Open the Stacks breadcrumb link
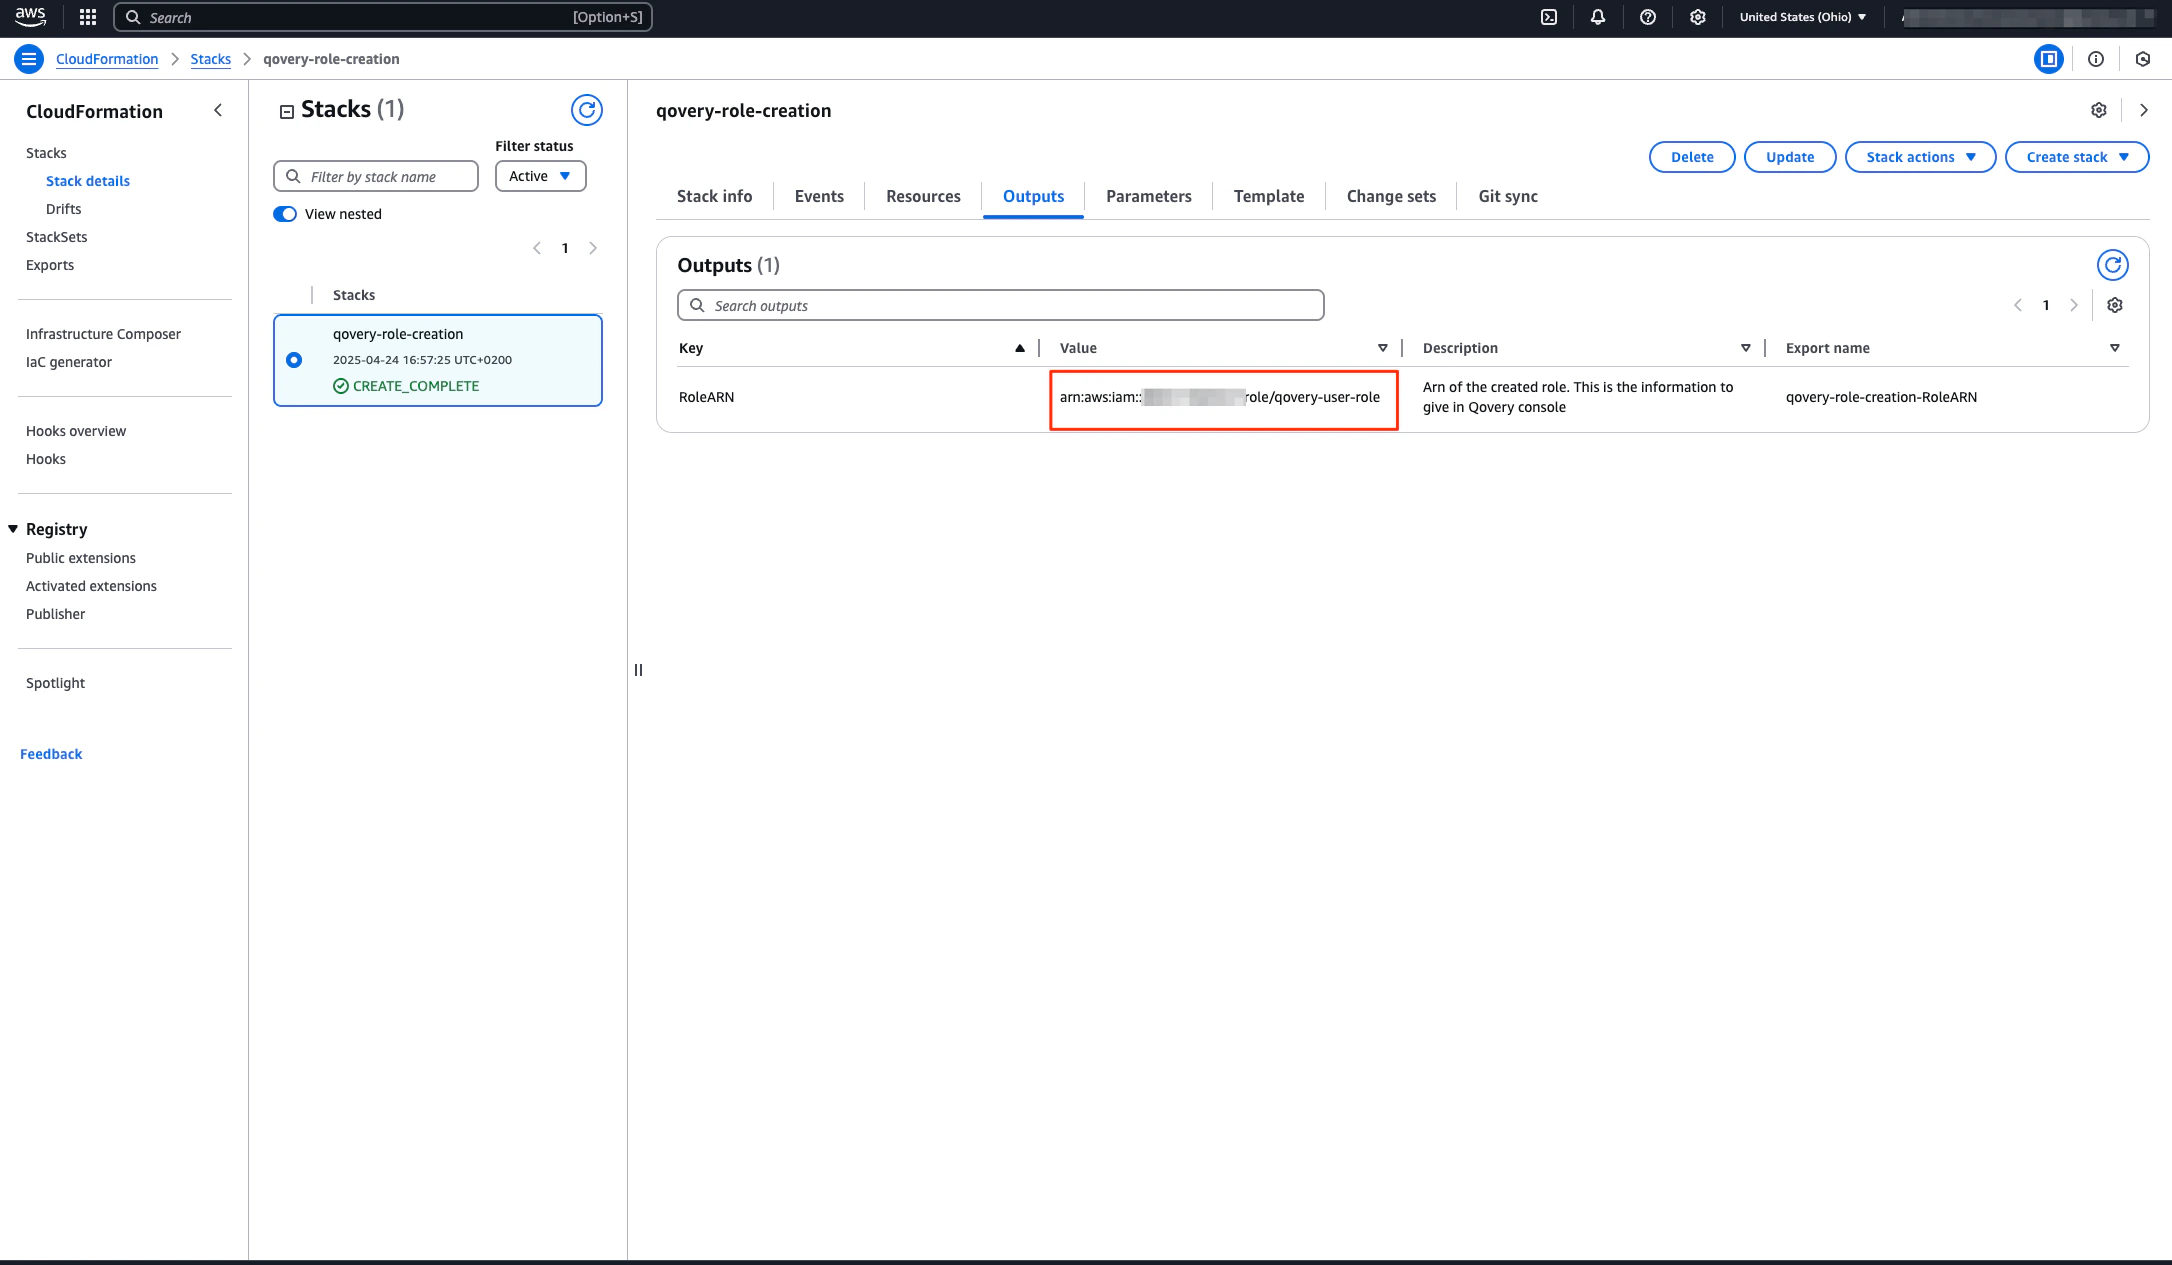The width and height of the screenshot is (2172, 1265). point(210,59)
